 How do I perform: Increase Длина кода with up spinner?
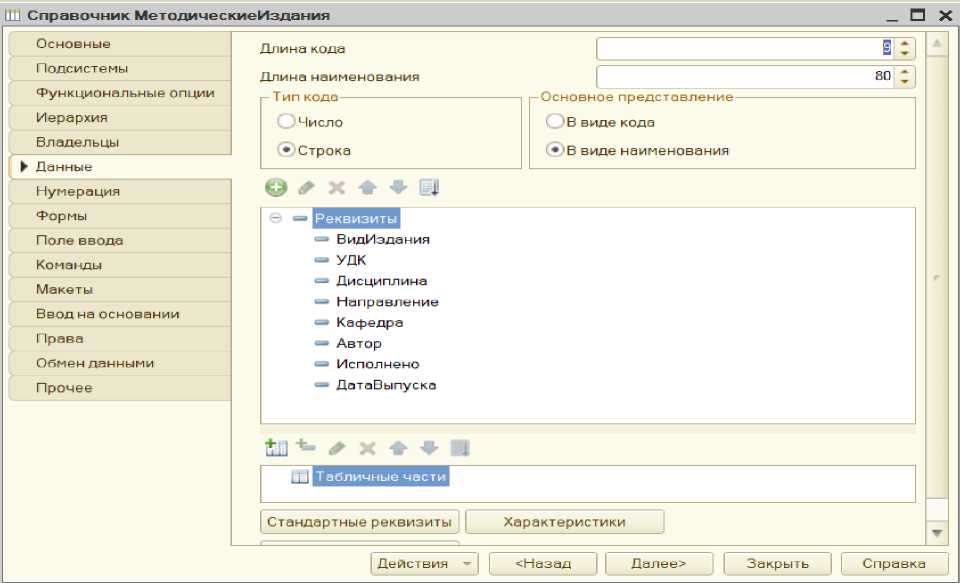(x=905, y=43)
